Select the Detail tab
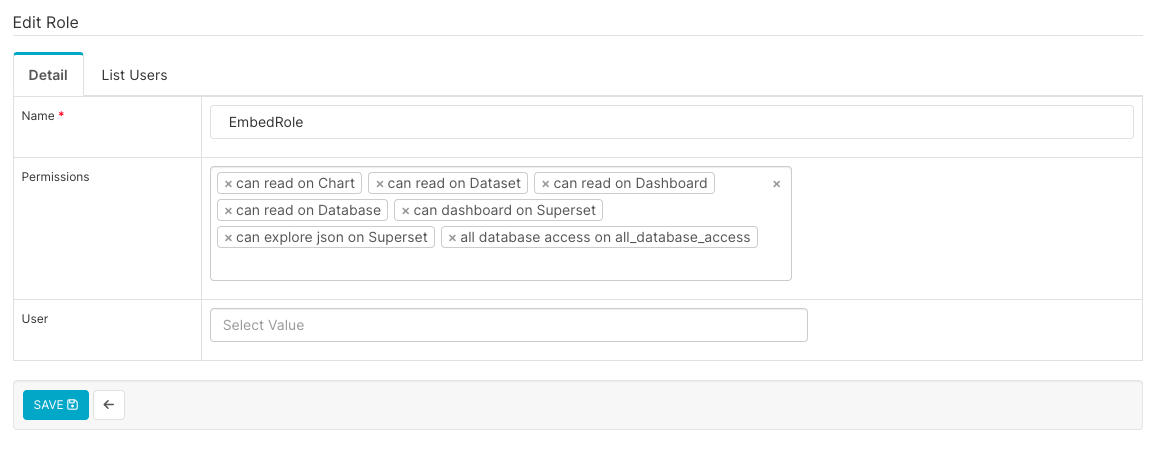Viewport: 1156px width, 462px height. [x=48, y=75]
